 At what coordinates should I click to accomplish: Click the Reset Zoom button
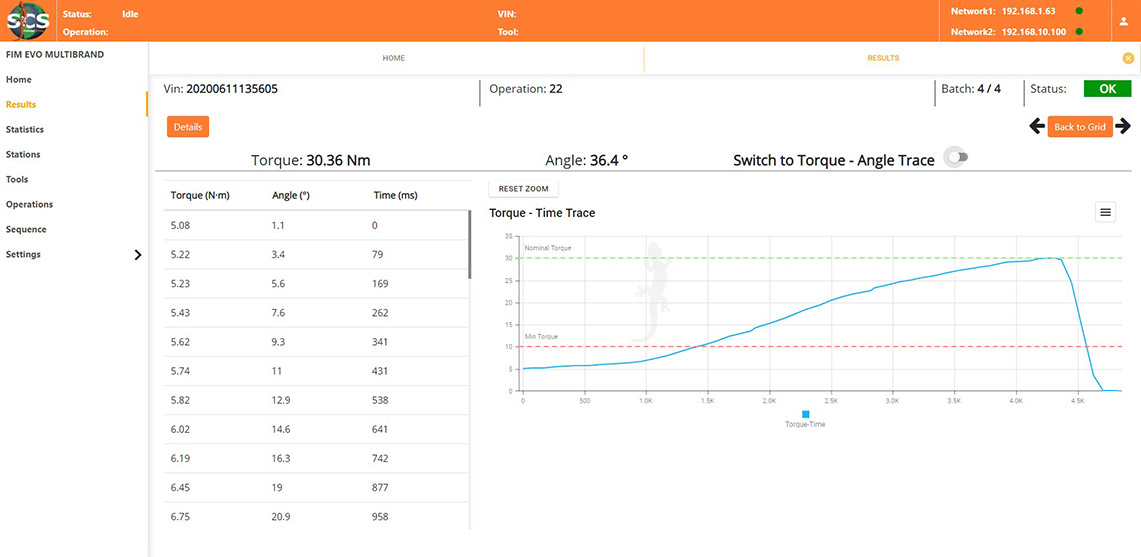click(x=523, y=188)
